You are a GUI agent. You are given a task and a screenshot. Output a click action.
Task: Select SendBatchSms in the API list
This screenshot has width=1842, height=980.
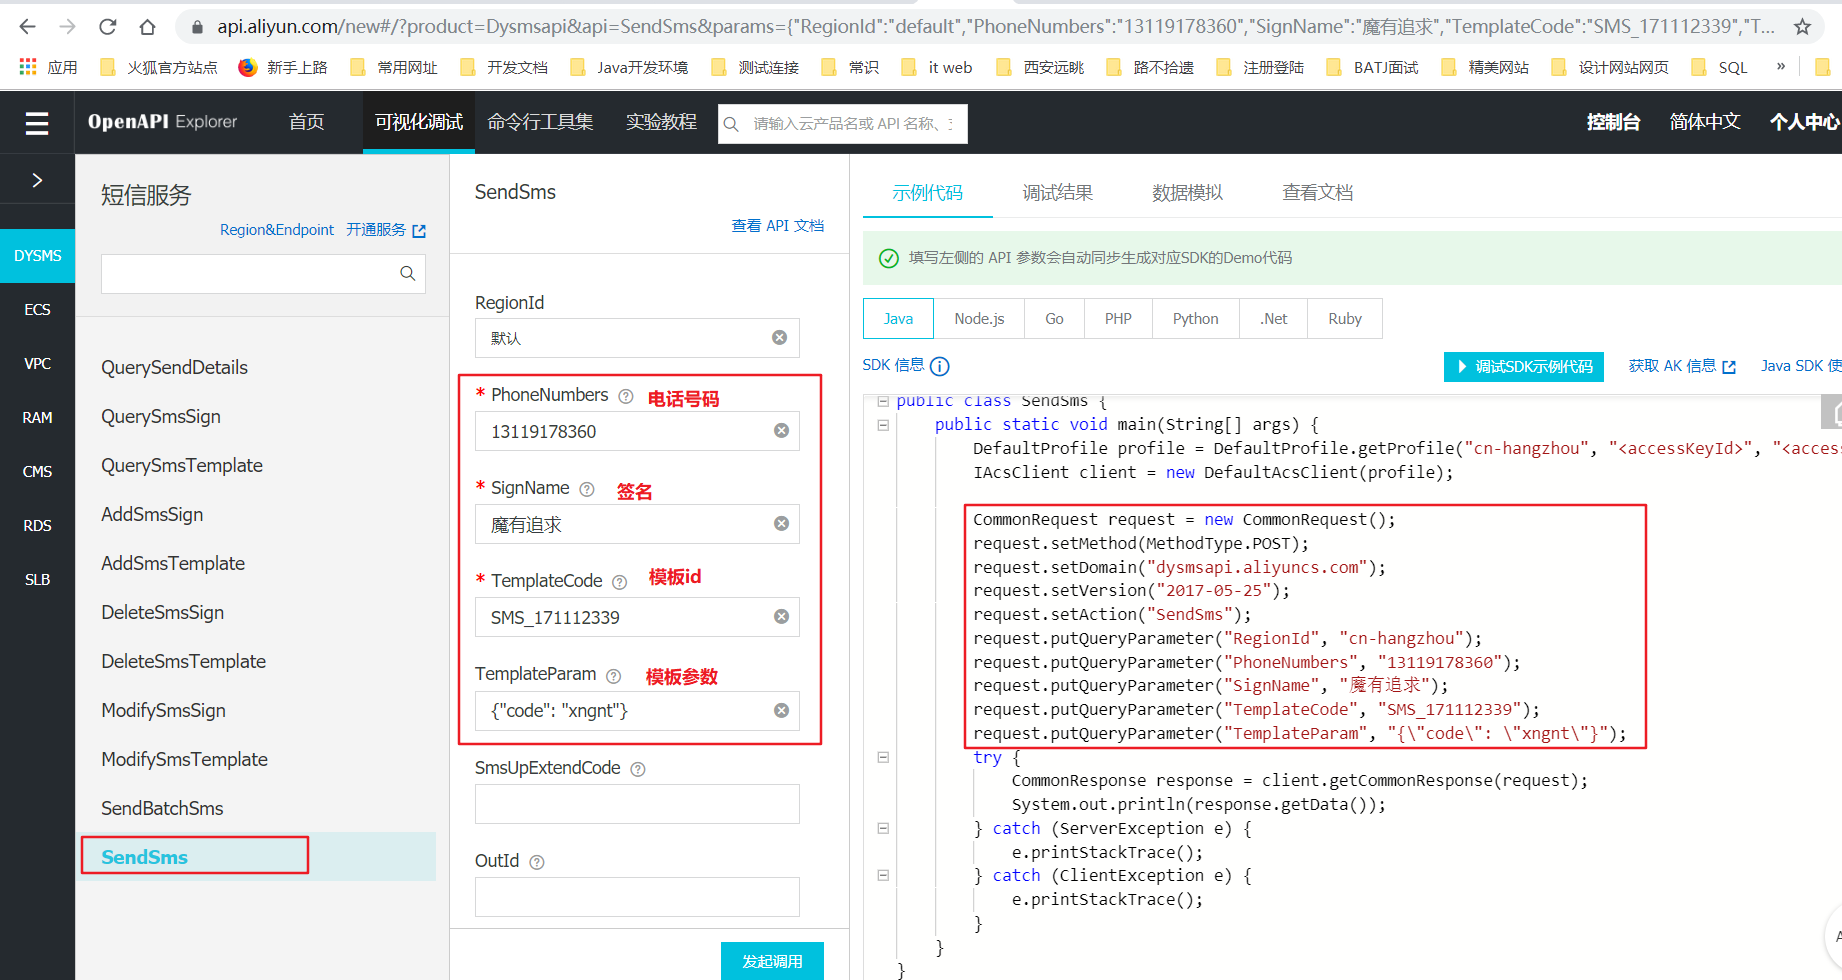(x=162, y=809)
